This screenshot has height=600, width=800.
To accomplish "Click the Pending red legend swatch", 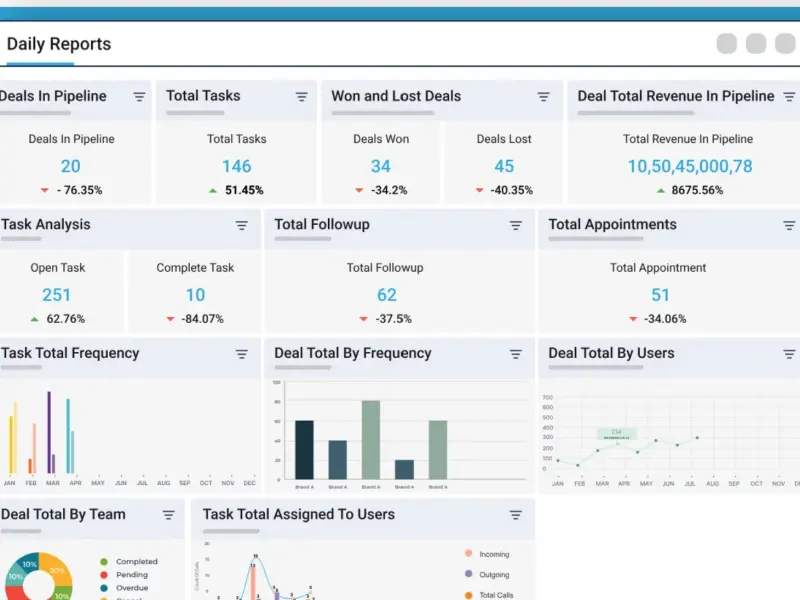I will pos(104,574).
